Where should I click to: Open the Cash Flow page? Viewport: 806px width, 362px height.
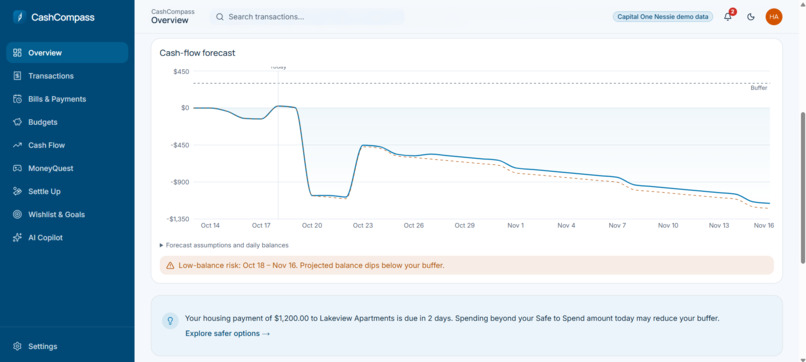(46, 145)
